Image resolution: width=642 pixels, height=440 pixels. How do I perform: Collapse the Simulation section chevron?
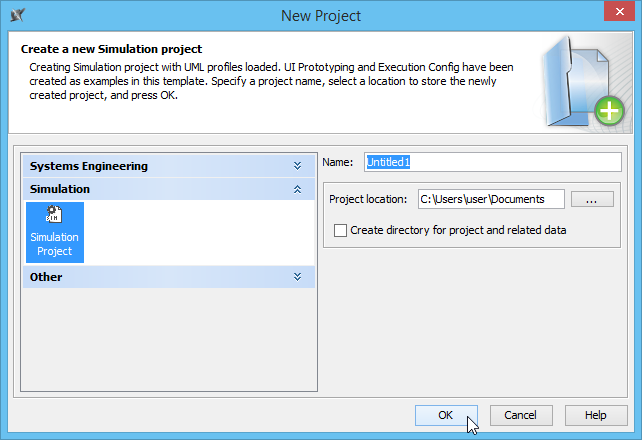pyautogui.click(x=297, y=189)
